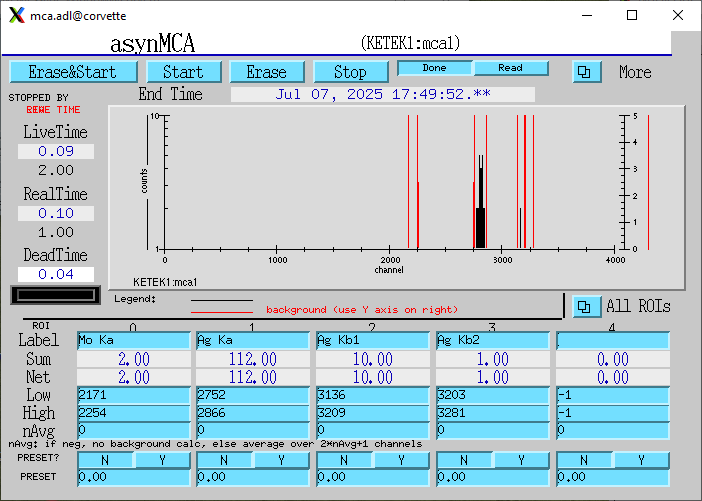Viewport: 702px width, 501px height.
Task: Edit nAvg field for ROI 4
Action: tap(613, 430)
